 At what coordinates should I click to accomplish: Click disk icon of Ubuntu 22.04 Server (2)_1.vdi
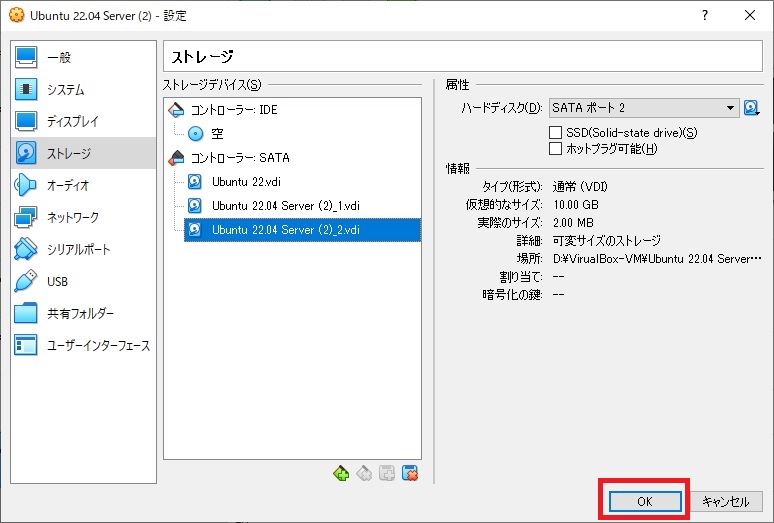click(195, 206)
